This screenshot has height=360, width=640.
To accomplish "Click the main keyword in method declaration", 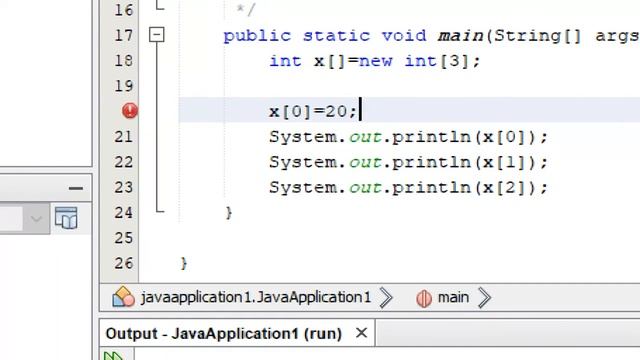I will point(460,36).
